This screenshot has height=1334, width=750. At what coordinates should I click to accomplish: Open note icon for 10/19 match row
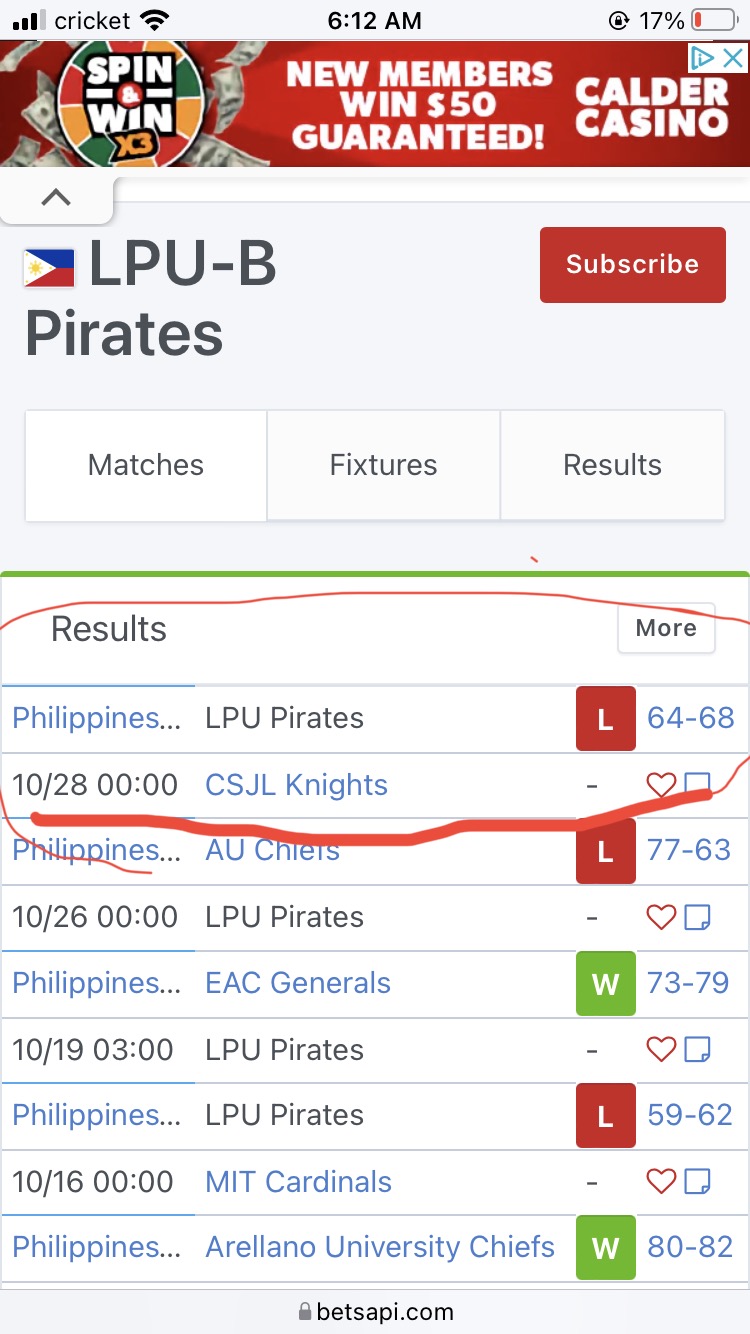pyautogui.click(x=697, y=1050)
